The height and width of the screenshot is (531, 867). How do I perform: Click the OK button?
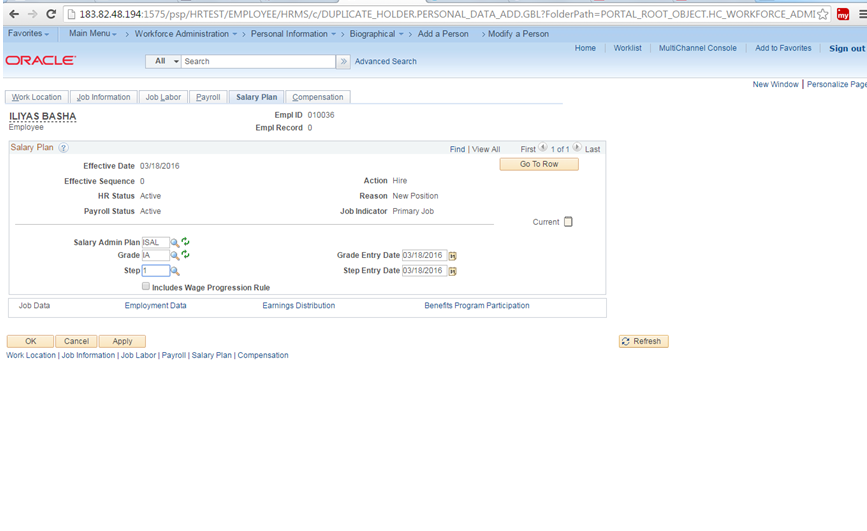30,341
